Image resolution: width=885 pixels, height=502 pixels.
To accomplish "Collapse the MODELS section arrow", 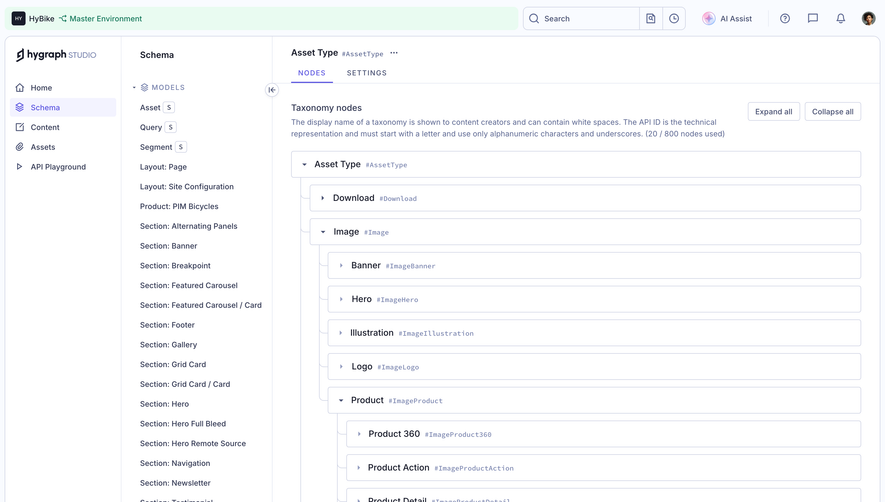I will pyautogui.click(x=134, y=88).
